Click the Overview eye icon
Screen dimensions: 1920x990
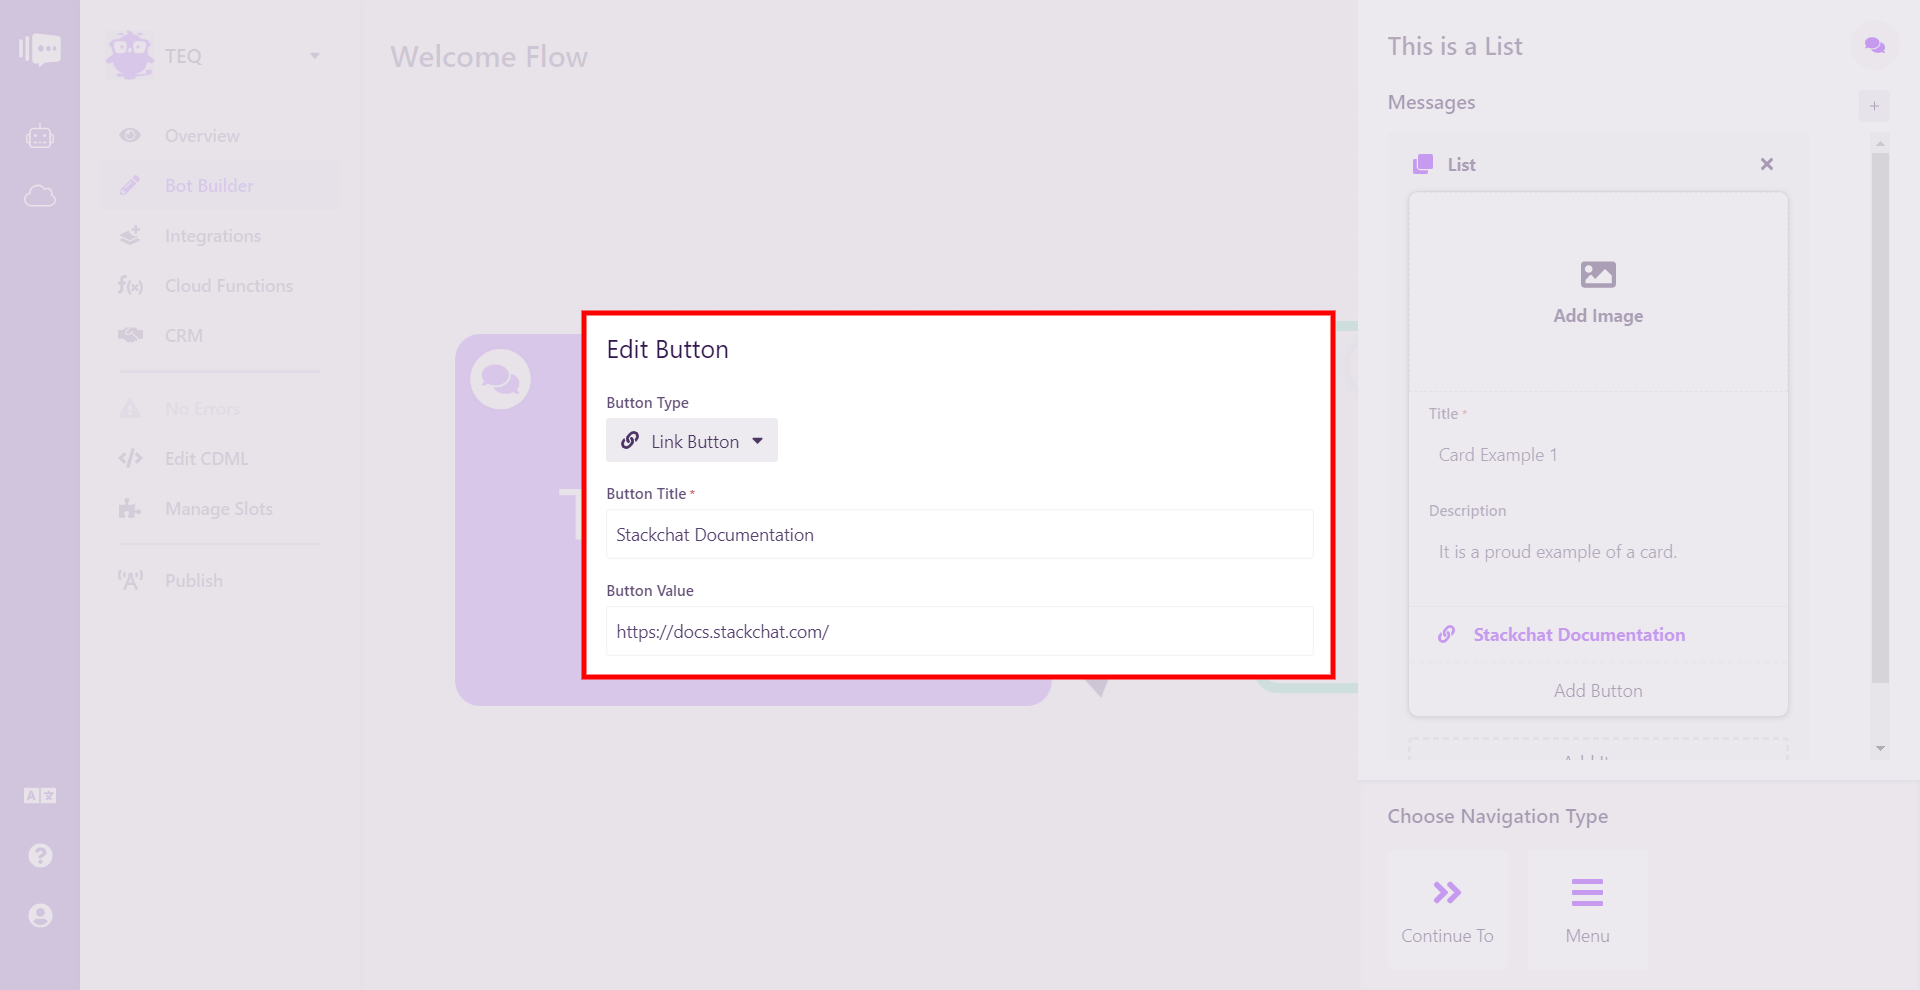pyautogui.click(x=130, y=135)
